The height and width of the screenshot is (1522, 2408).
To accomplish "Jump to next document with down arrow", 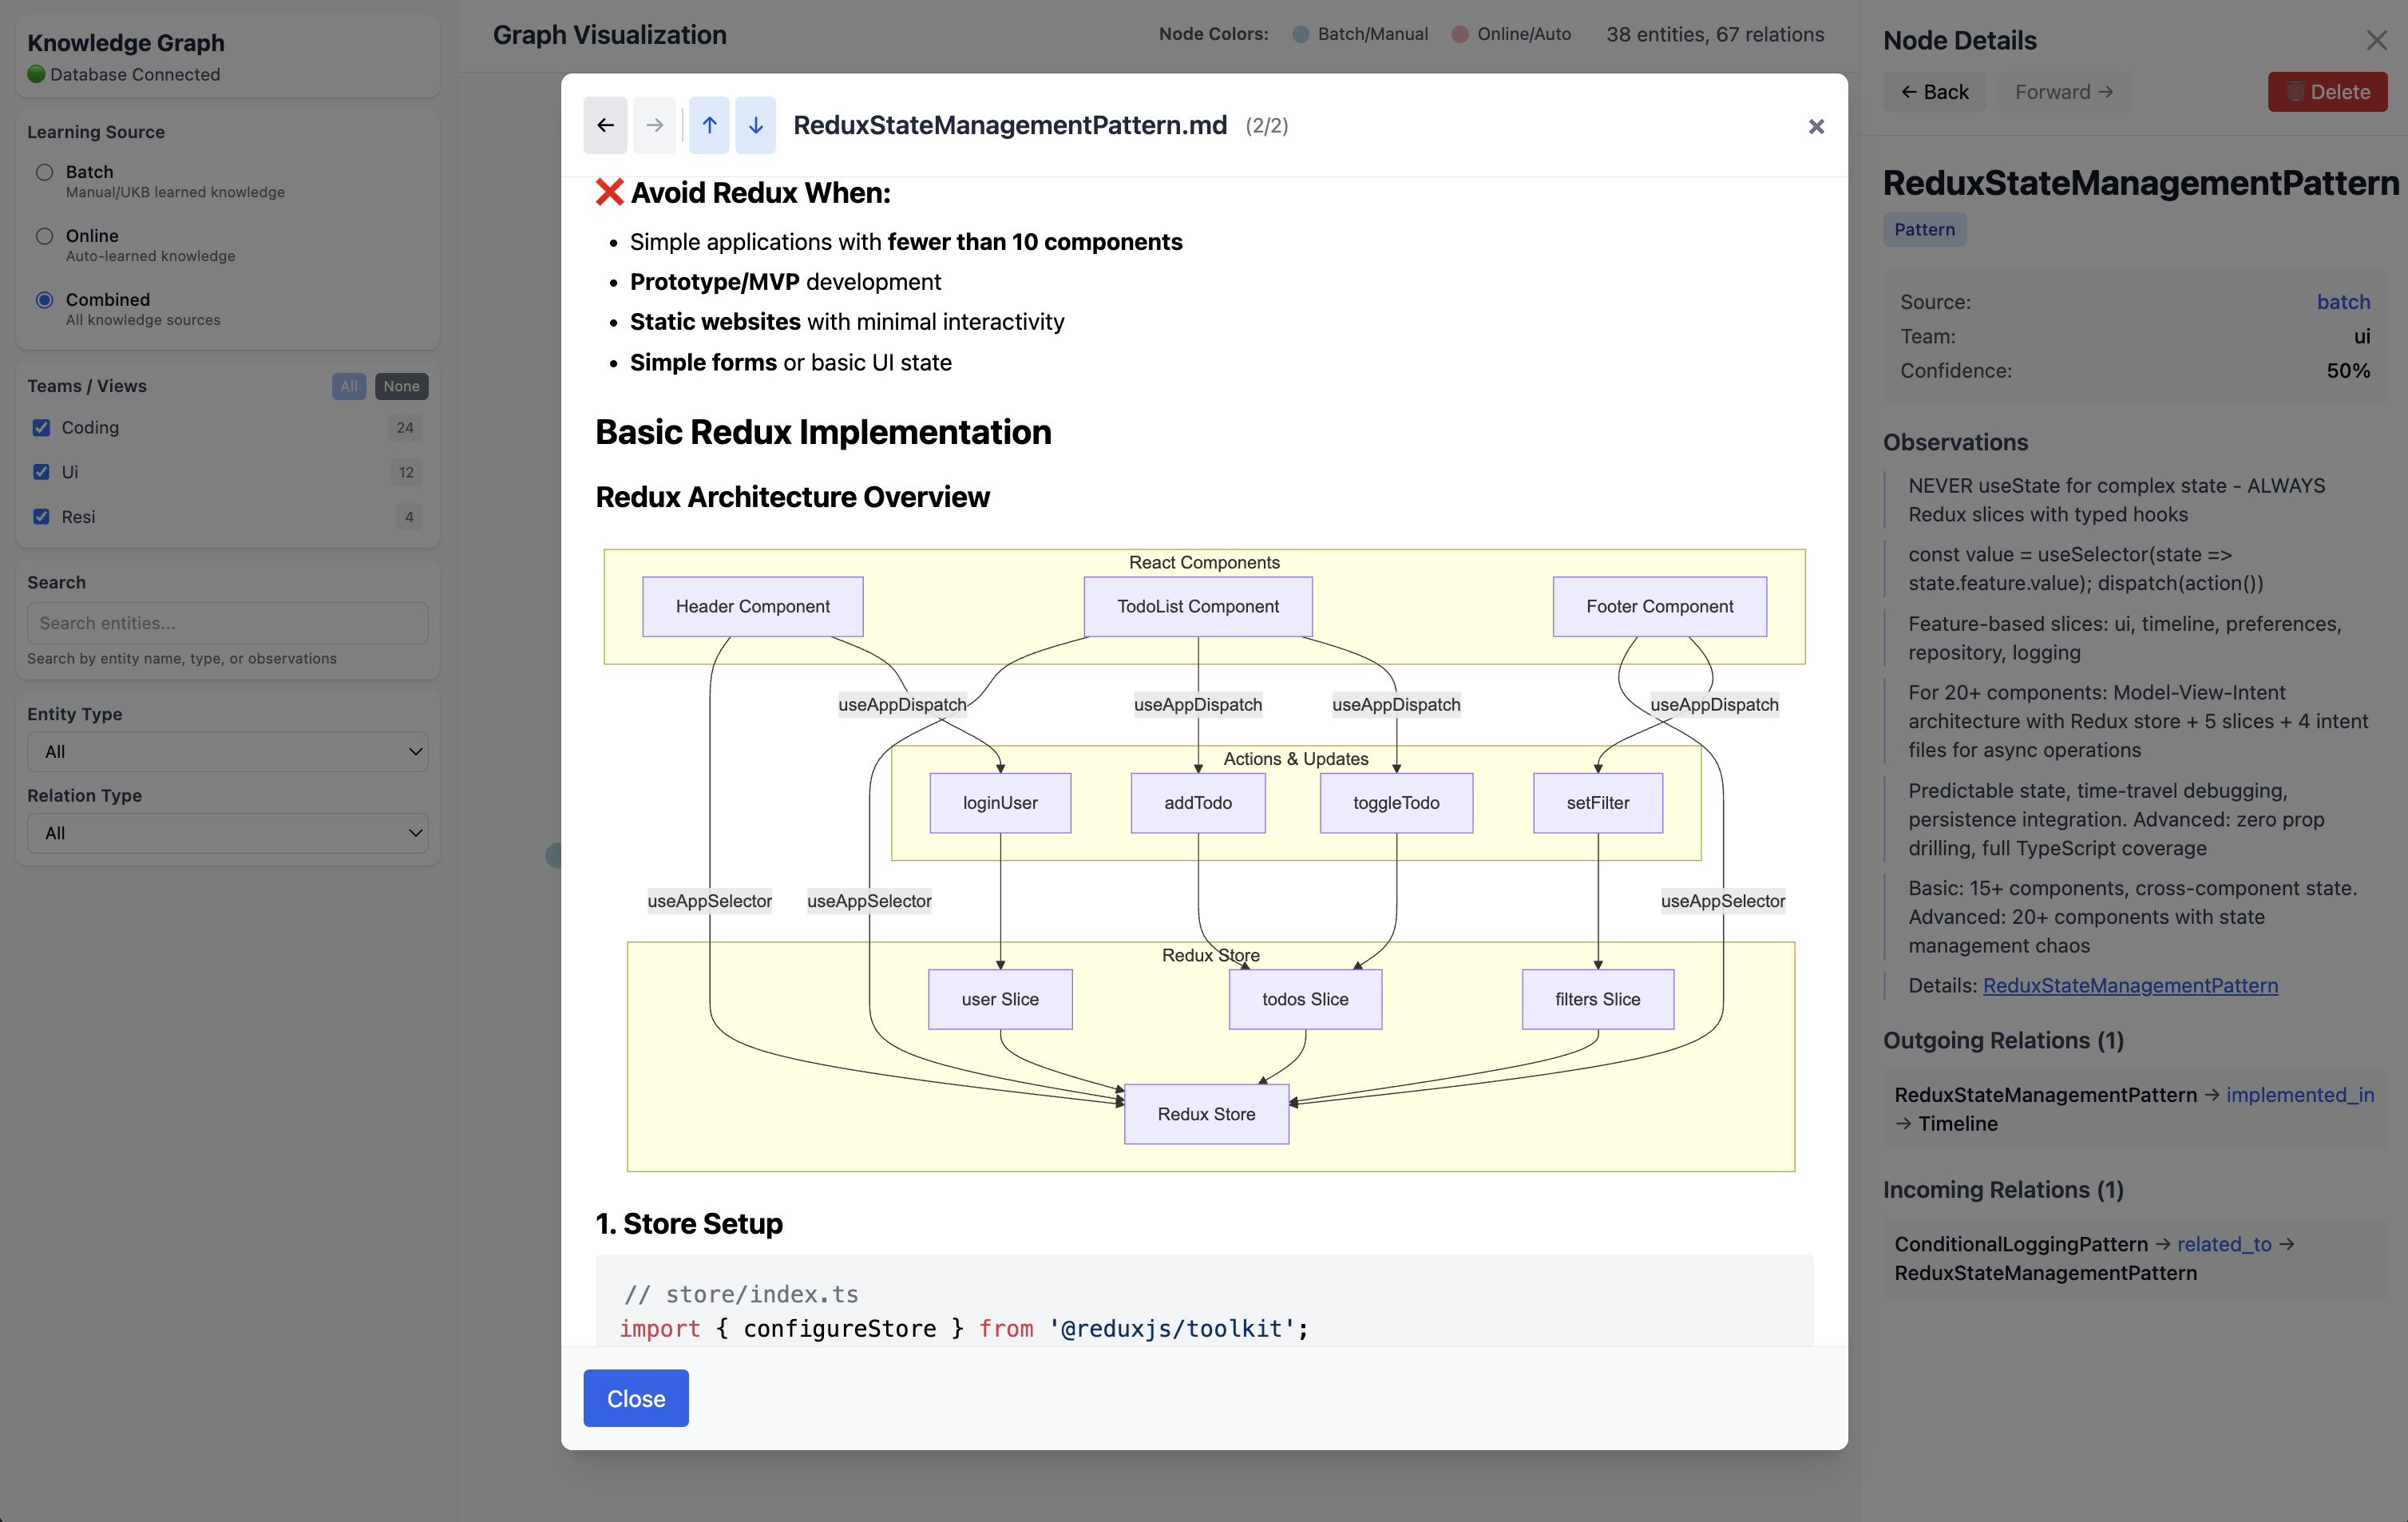I will tap(756, 125).
